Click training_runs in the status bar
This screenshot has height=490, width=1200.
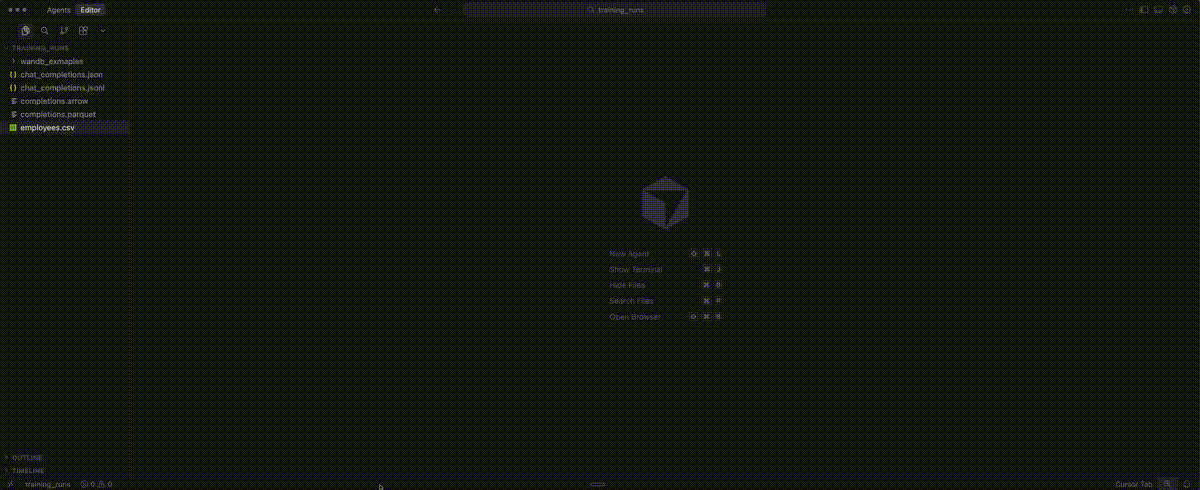coord(48,484)
